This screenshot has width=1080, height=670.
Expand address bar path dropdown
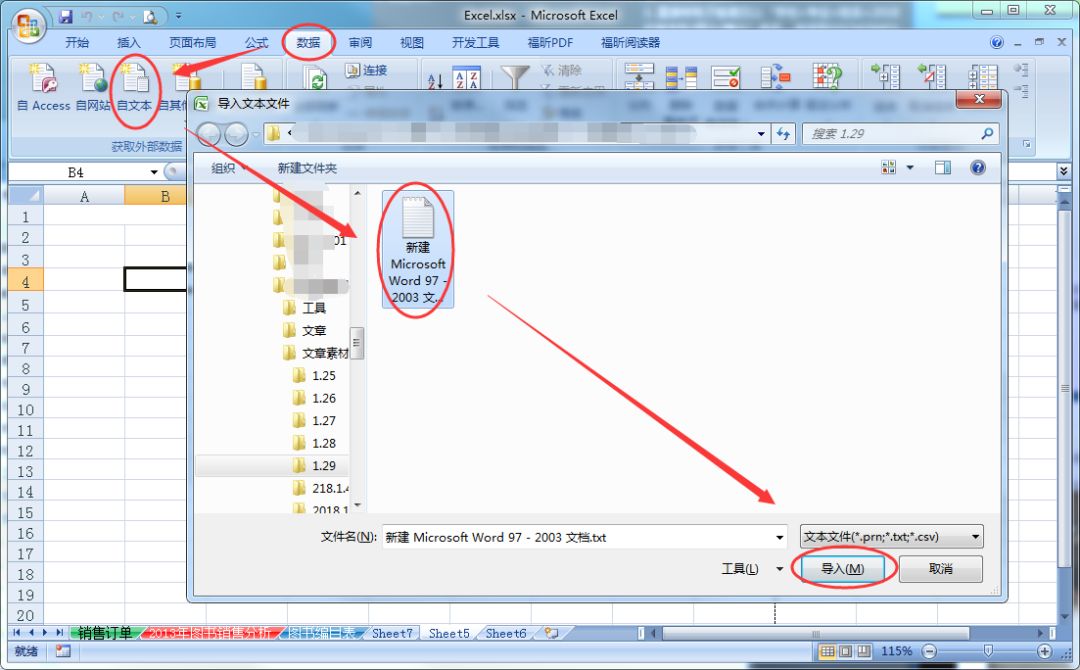[761, 134]
